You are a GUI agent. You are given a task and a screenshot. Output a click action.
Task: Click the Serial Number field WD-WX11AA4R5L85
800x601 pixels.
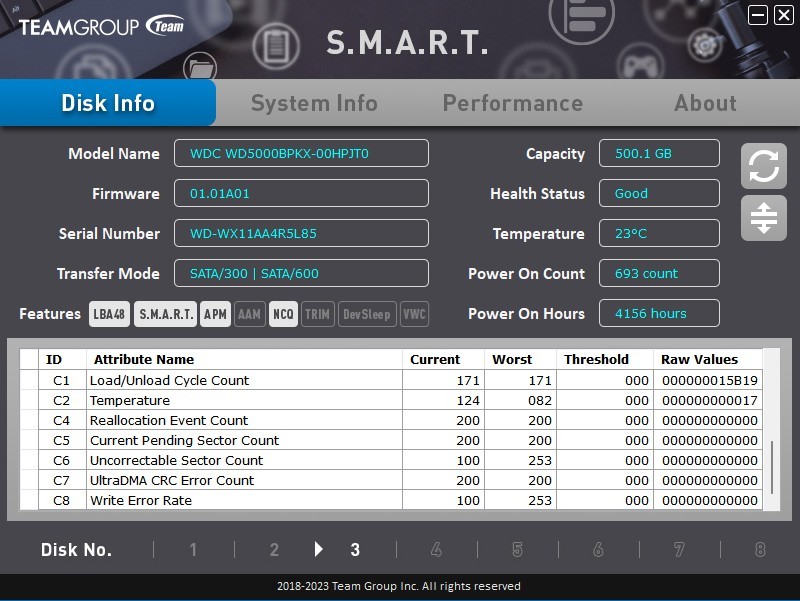pos(301,233)
